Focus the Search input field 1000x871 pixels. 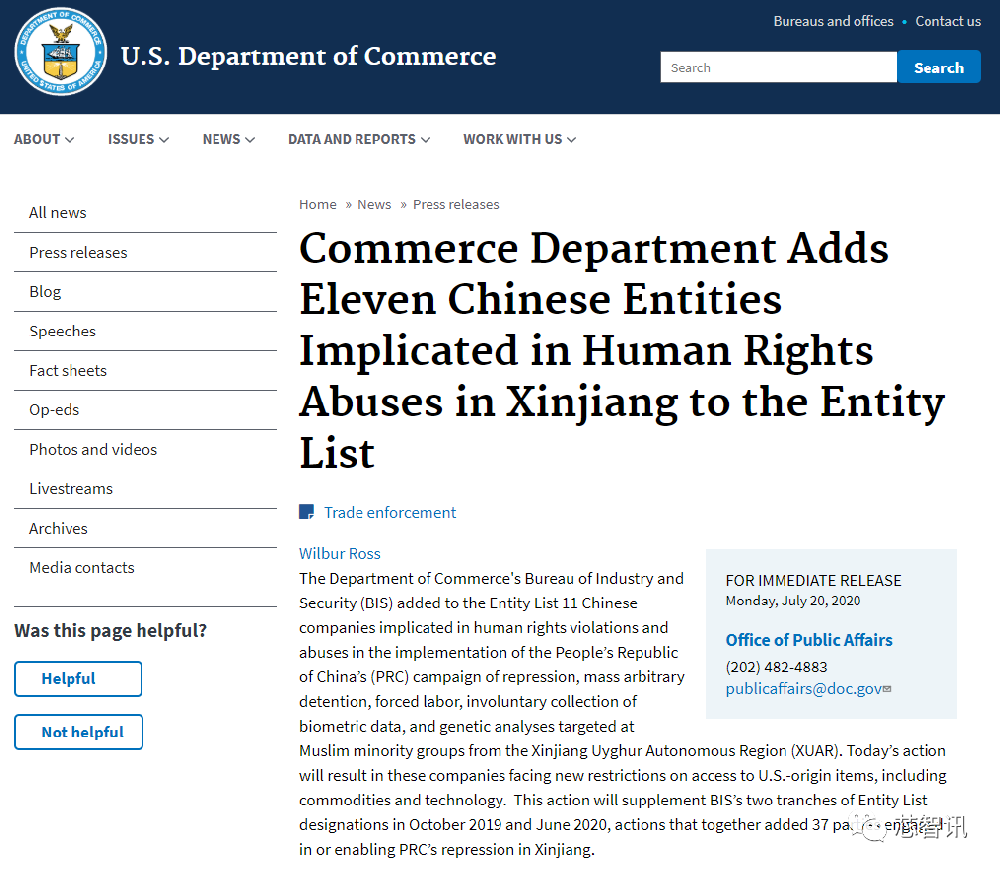[x=778, y=67]
